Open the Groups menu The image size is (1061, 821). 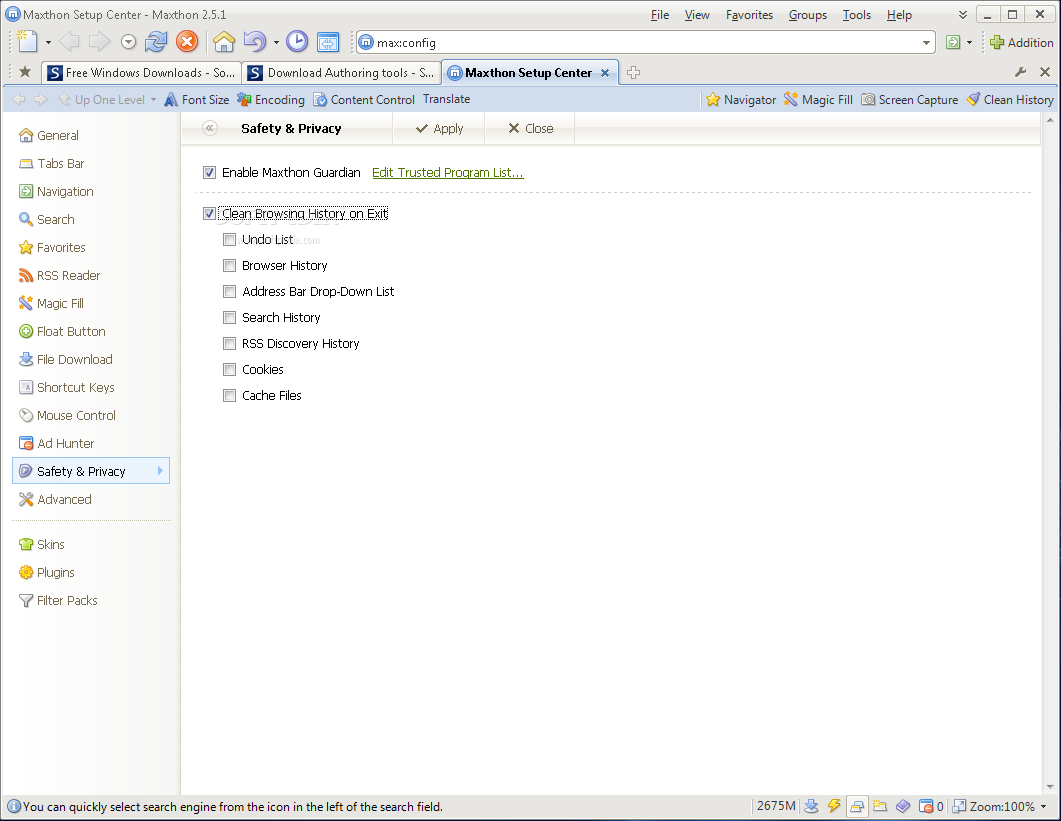[807, 15]
